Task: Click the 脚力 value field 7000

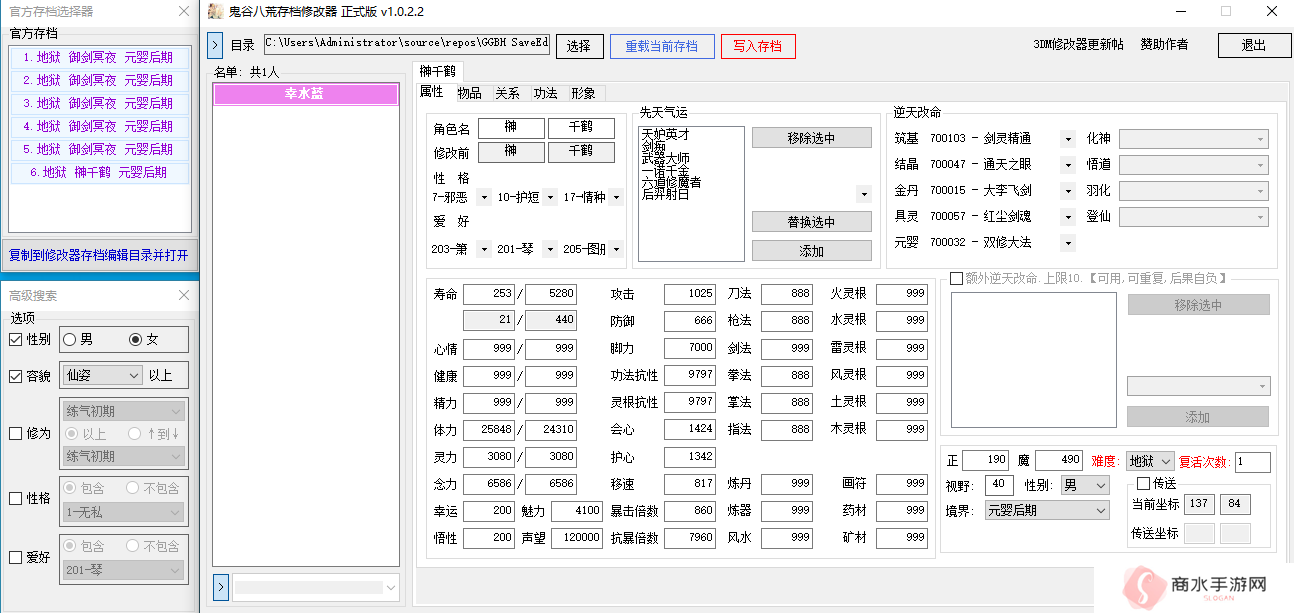Action: point(689,348)
